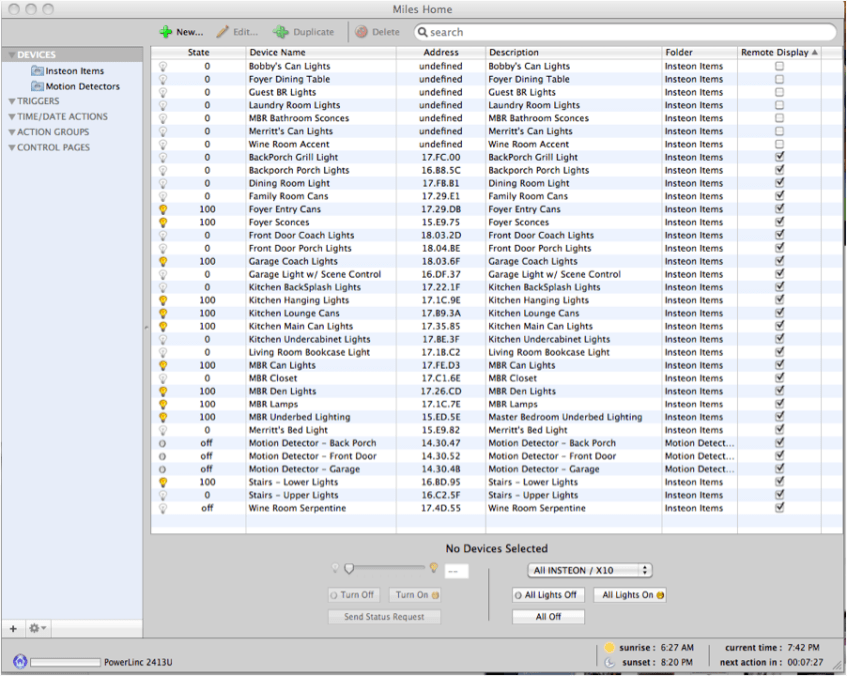Click the brightness slider handle

click(349, 568)
